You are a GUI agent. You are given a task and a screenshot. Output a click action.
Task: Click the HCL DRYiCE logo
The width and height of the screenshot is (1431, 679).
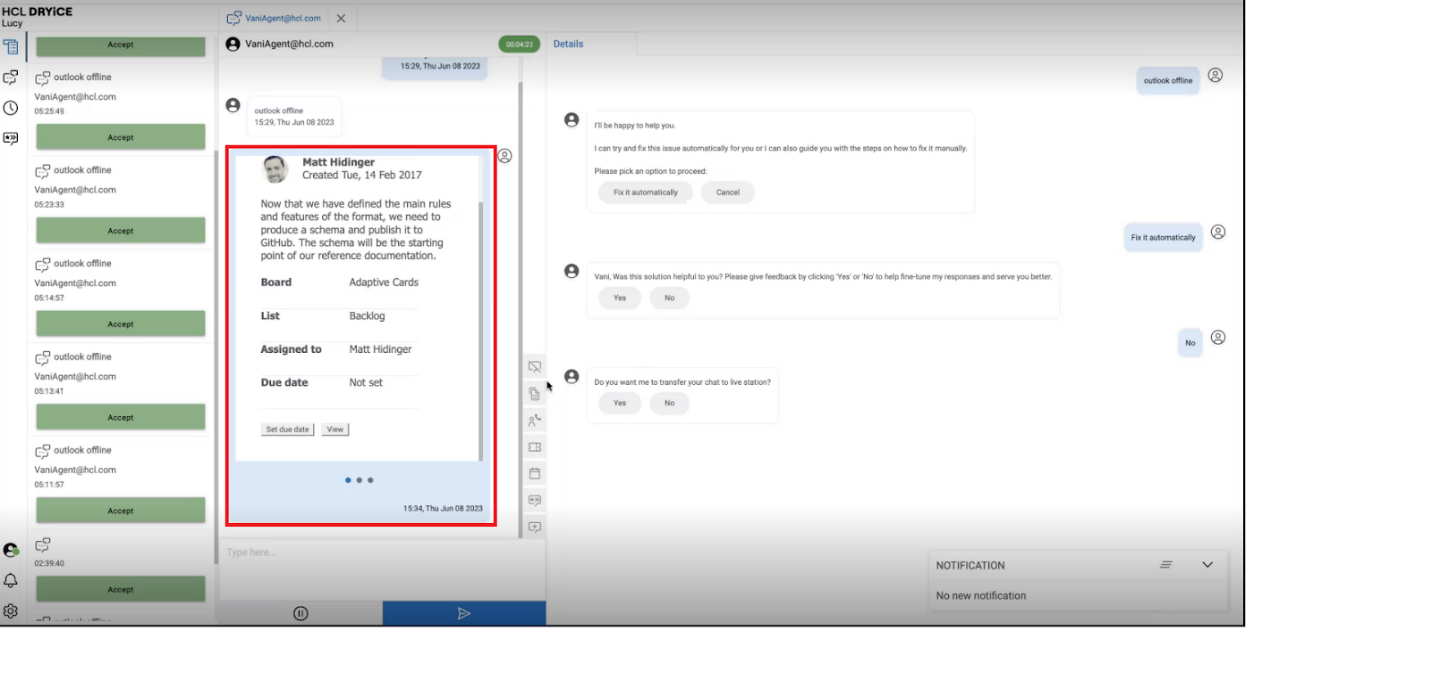coord(37,11)
